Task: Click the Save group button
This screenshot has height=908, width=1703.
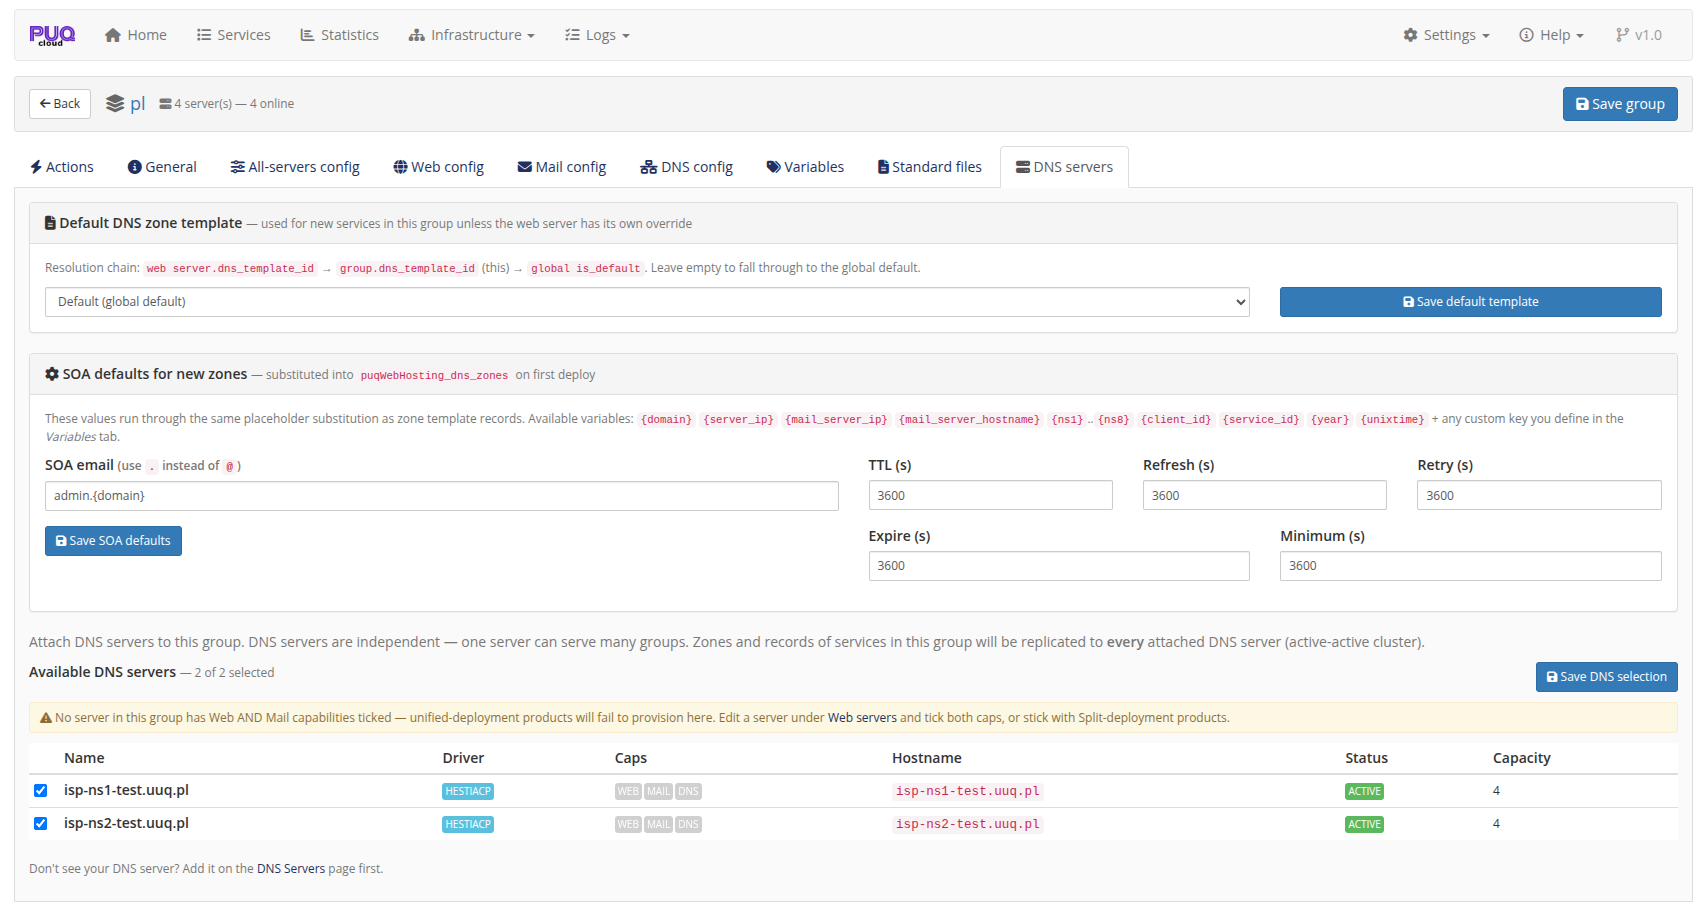Action: (x=1620, y=104)
